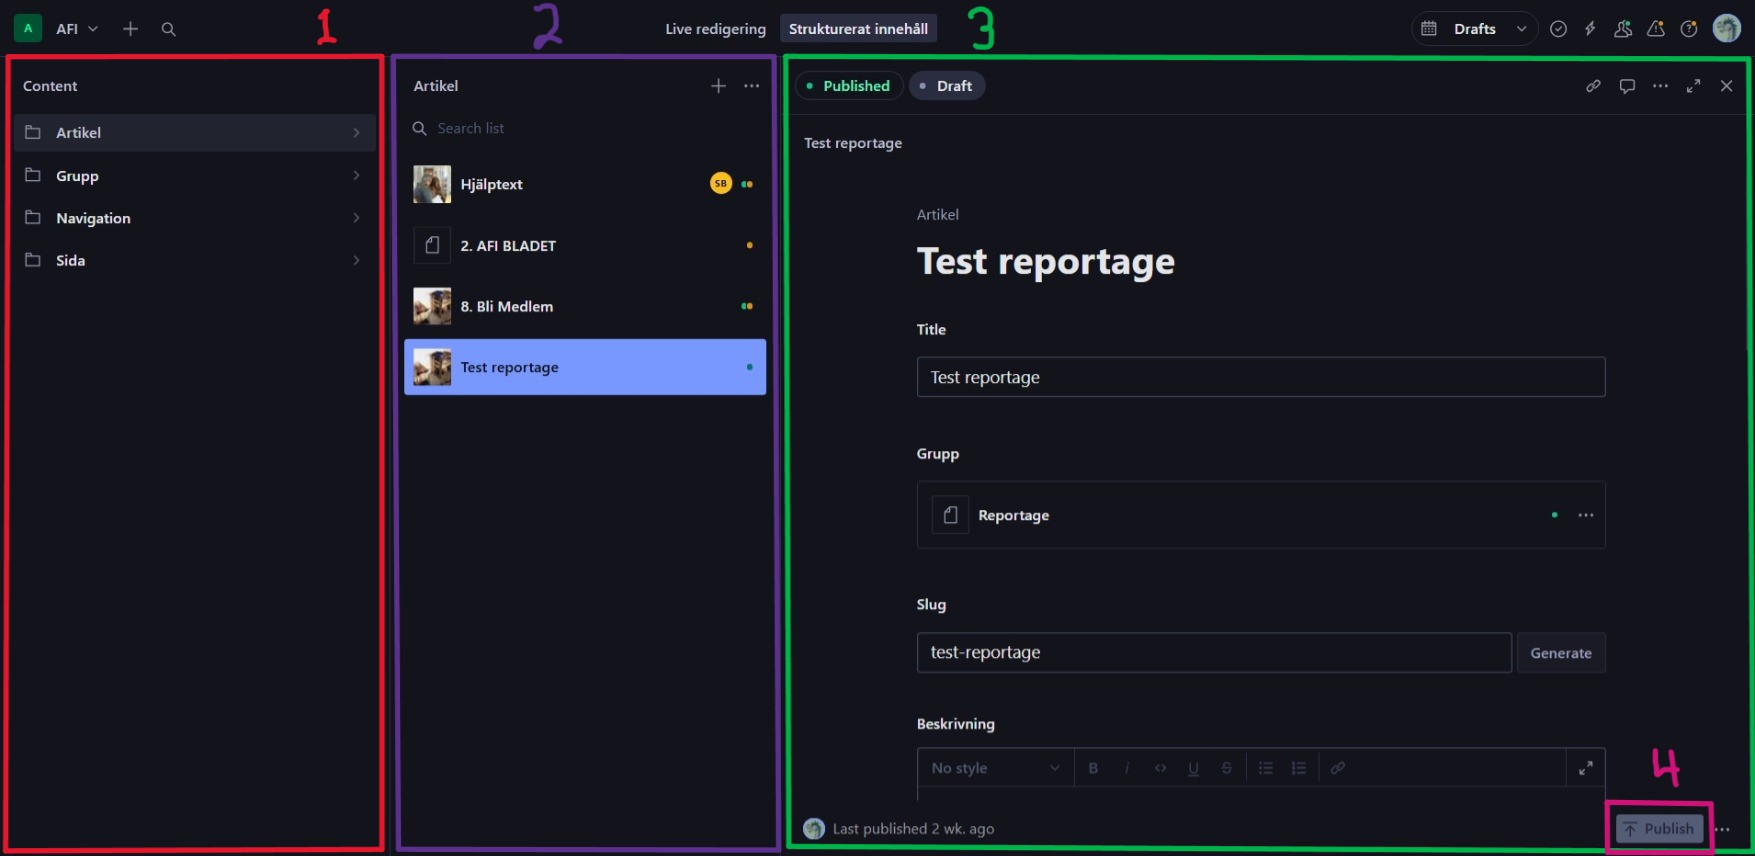Add new Artikel with plus icon

(718, 86)
